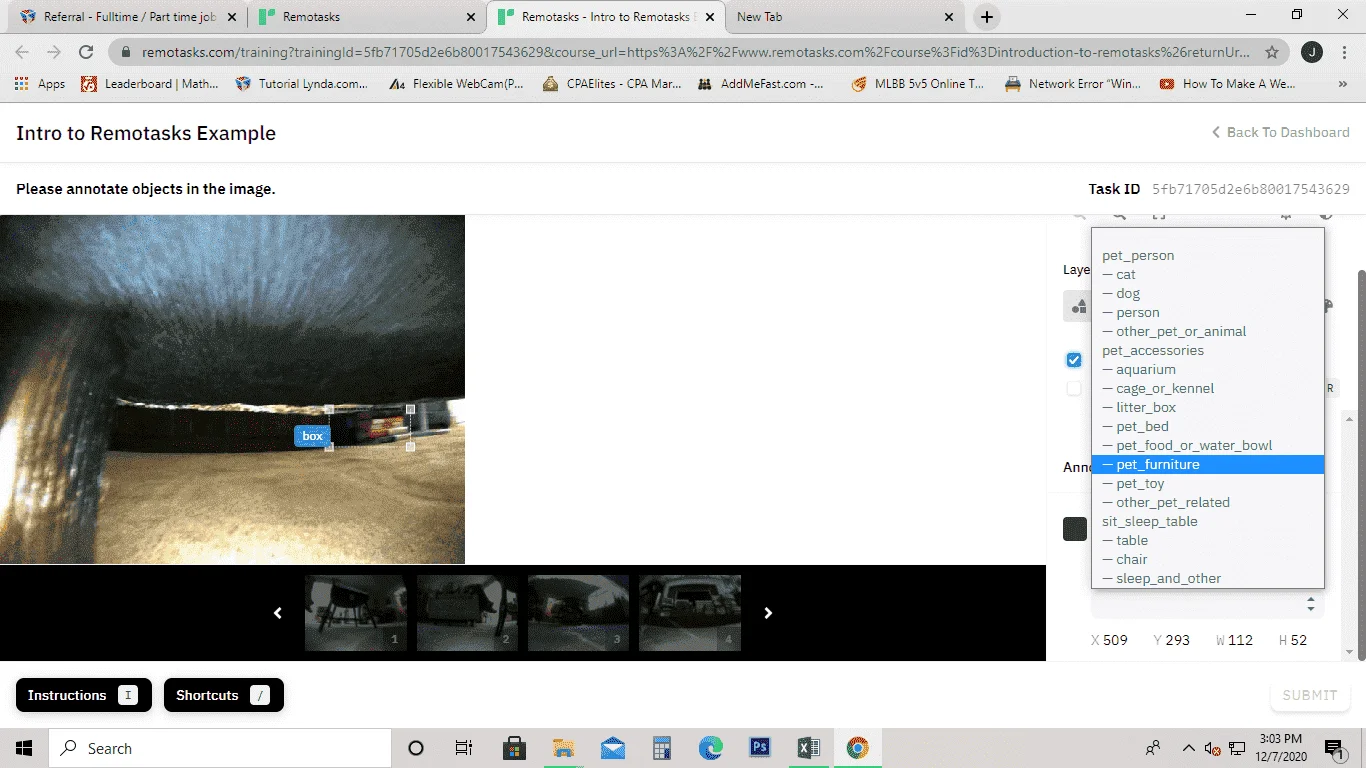Uncheck the checked layer checkbox
The height and width of the screenshot is (768, 1366).
coord(1074,360)
